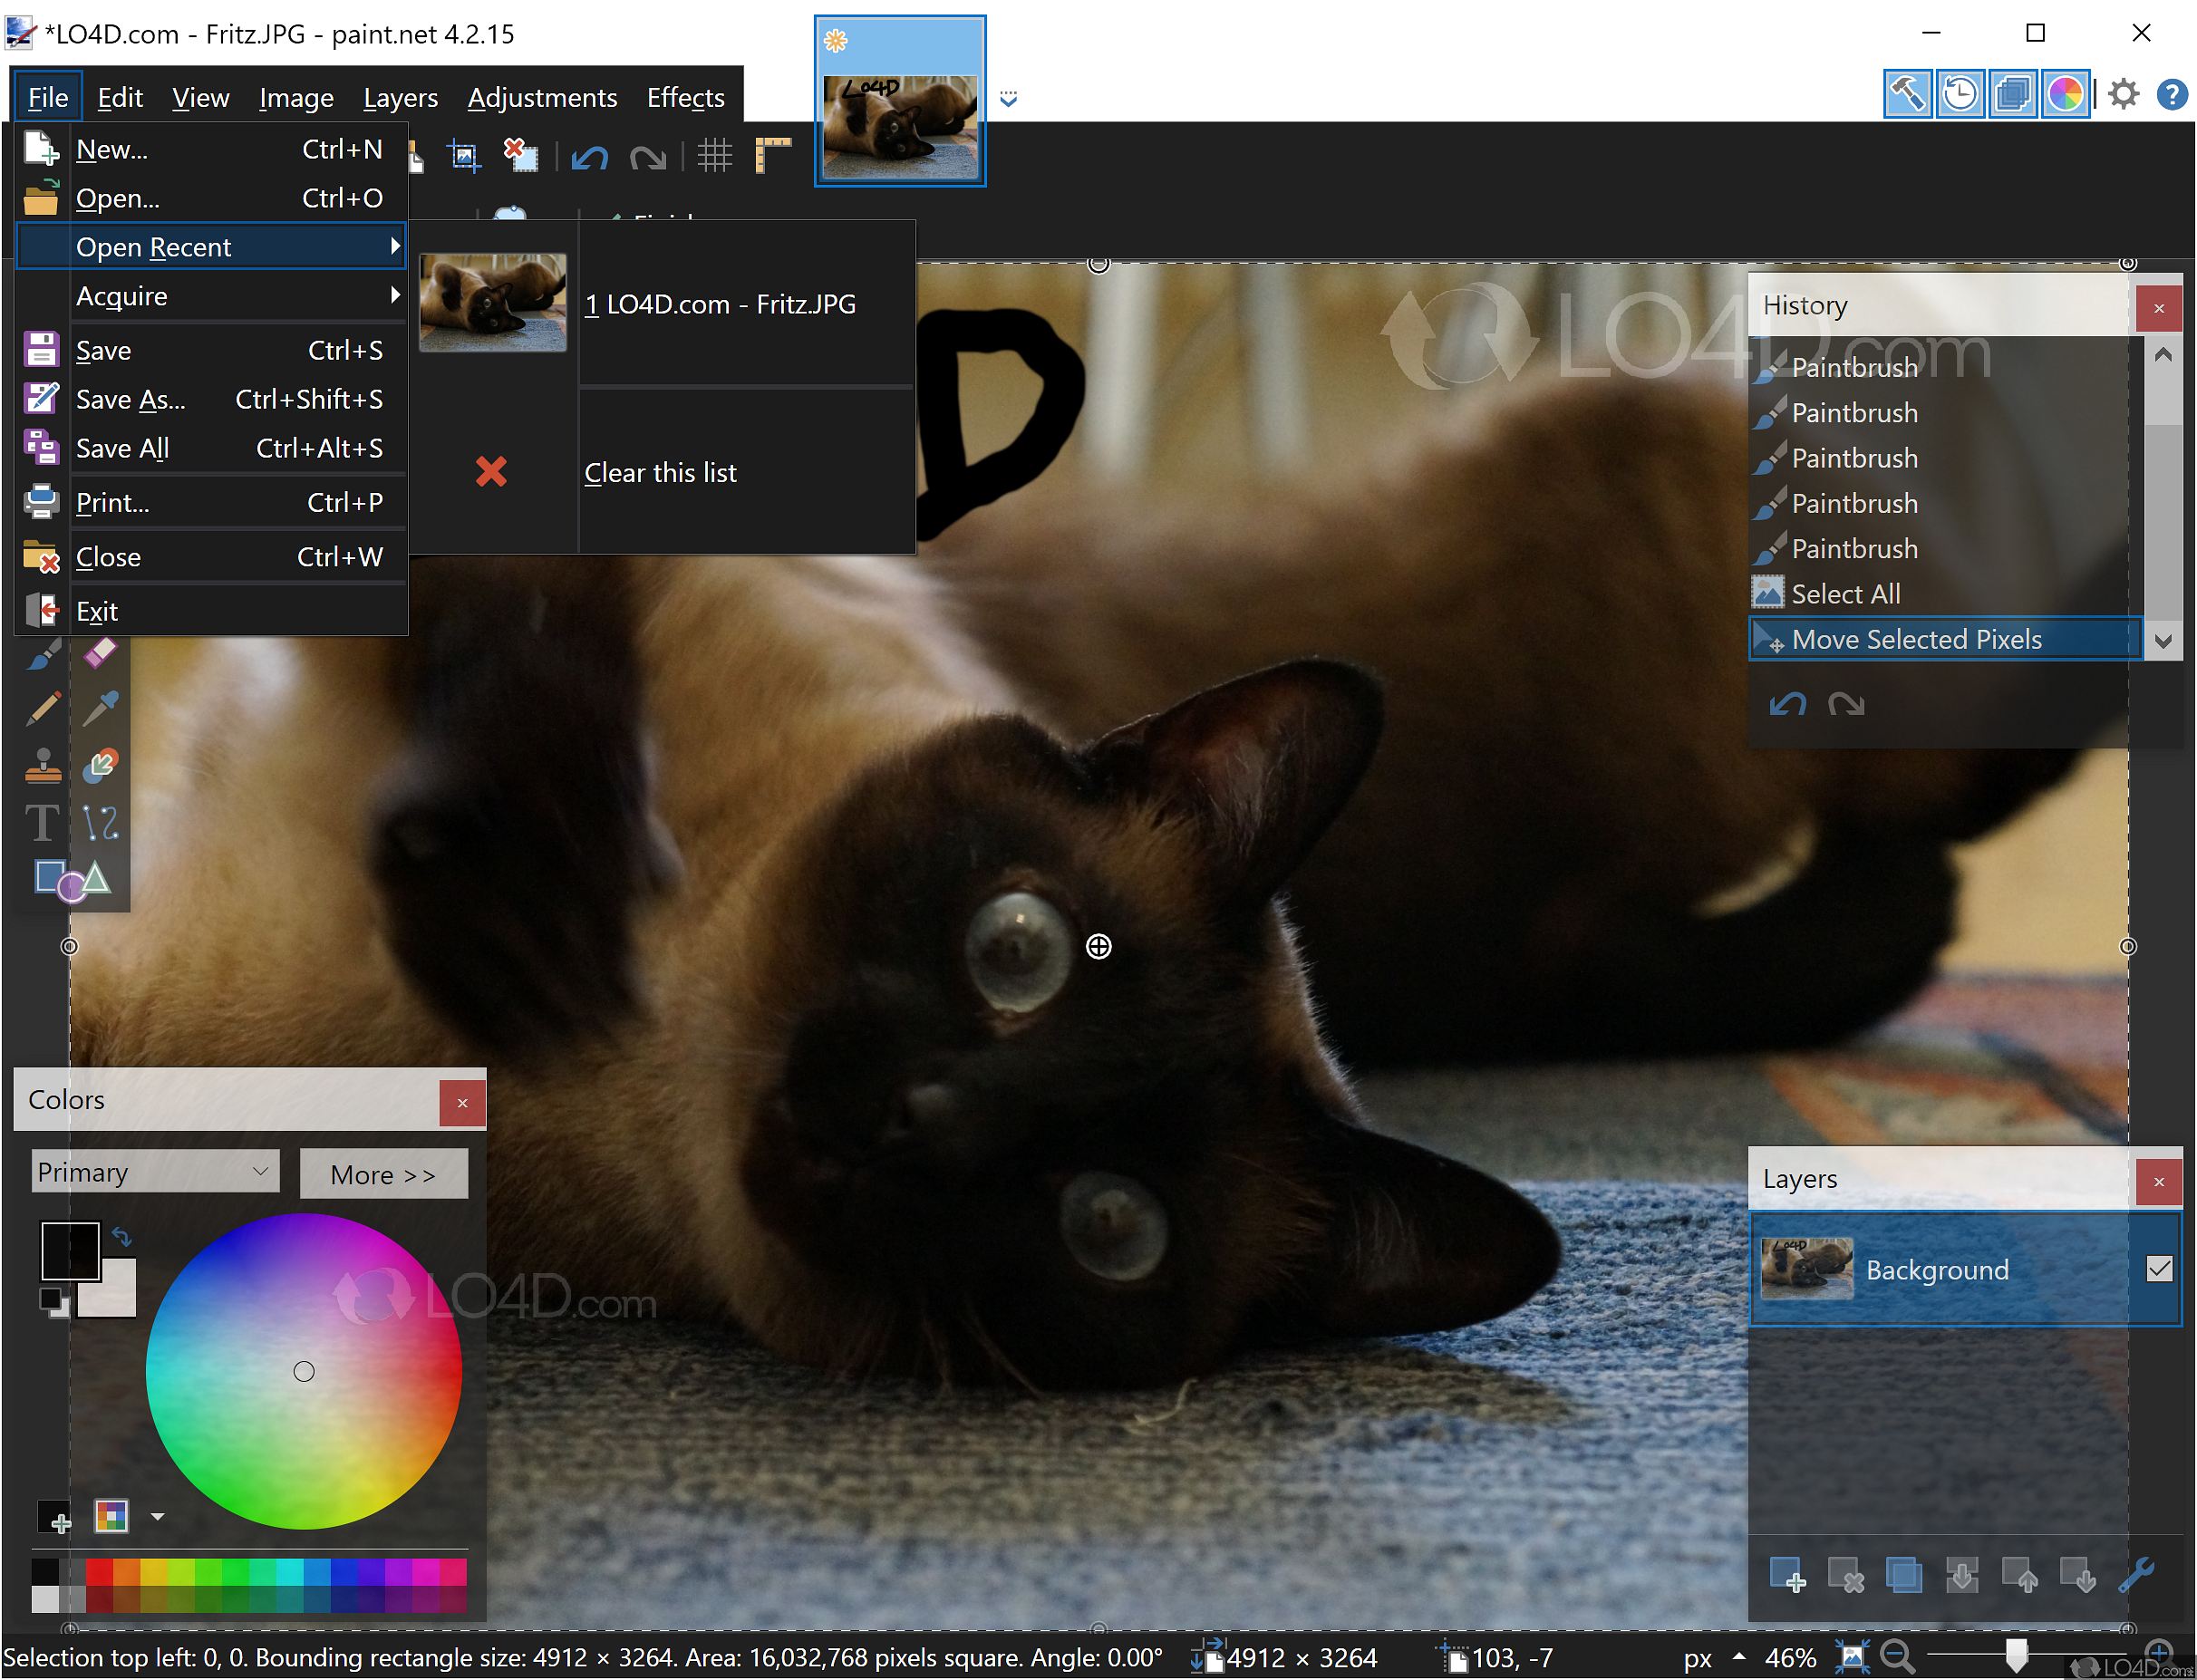
Task: Open the Edit menu
Action: pos(120,97)
